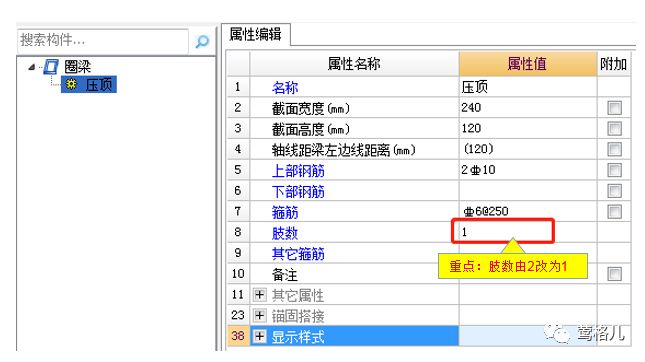
Task: Edit the 名称 value 压顶
Action: point(528,87)
